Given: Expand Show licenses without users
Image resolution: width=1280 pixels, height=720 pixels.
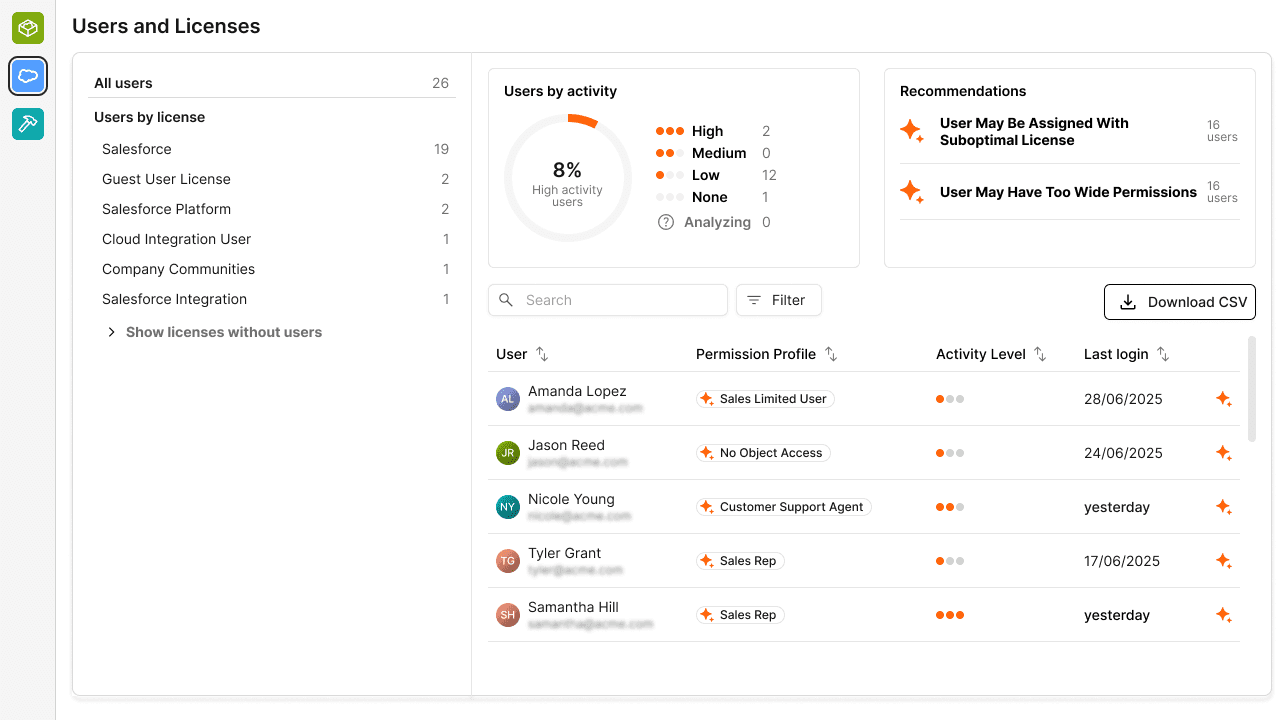Looking at the screenshot, I should tap(214, 332).
